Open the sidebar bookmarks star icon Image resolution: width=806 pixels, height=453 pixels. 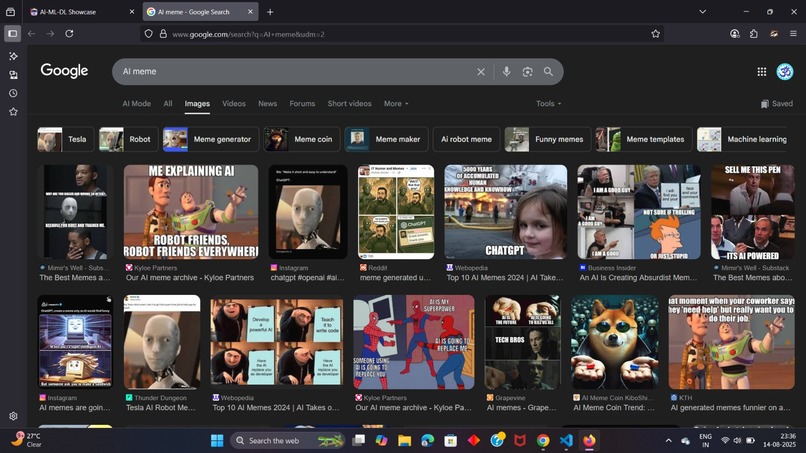coord(13,112)
